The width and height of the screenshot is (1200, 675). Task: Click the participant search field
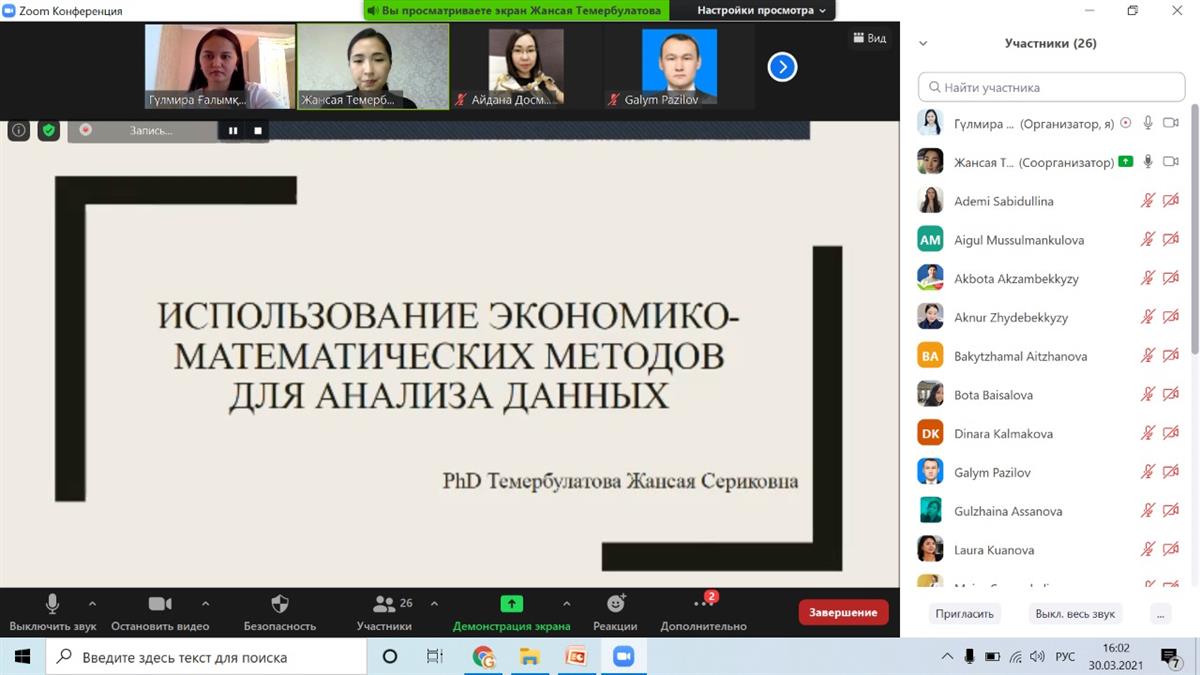pyautogui.click(x=1050, y=87)
